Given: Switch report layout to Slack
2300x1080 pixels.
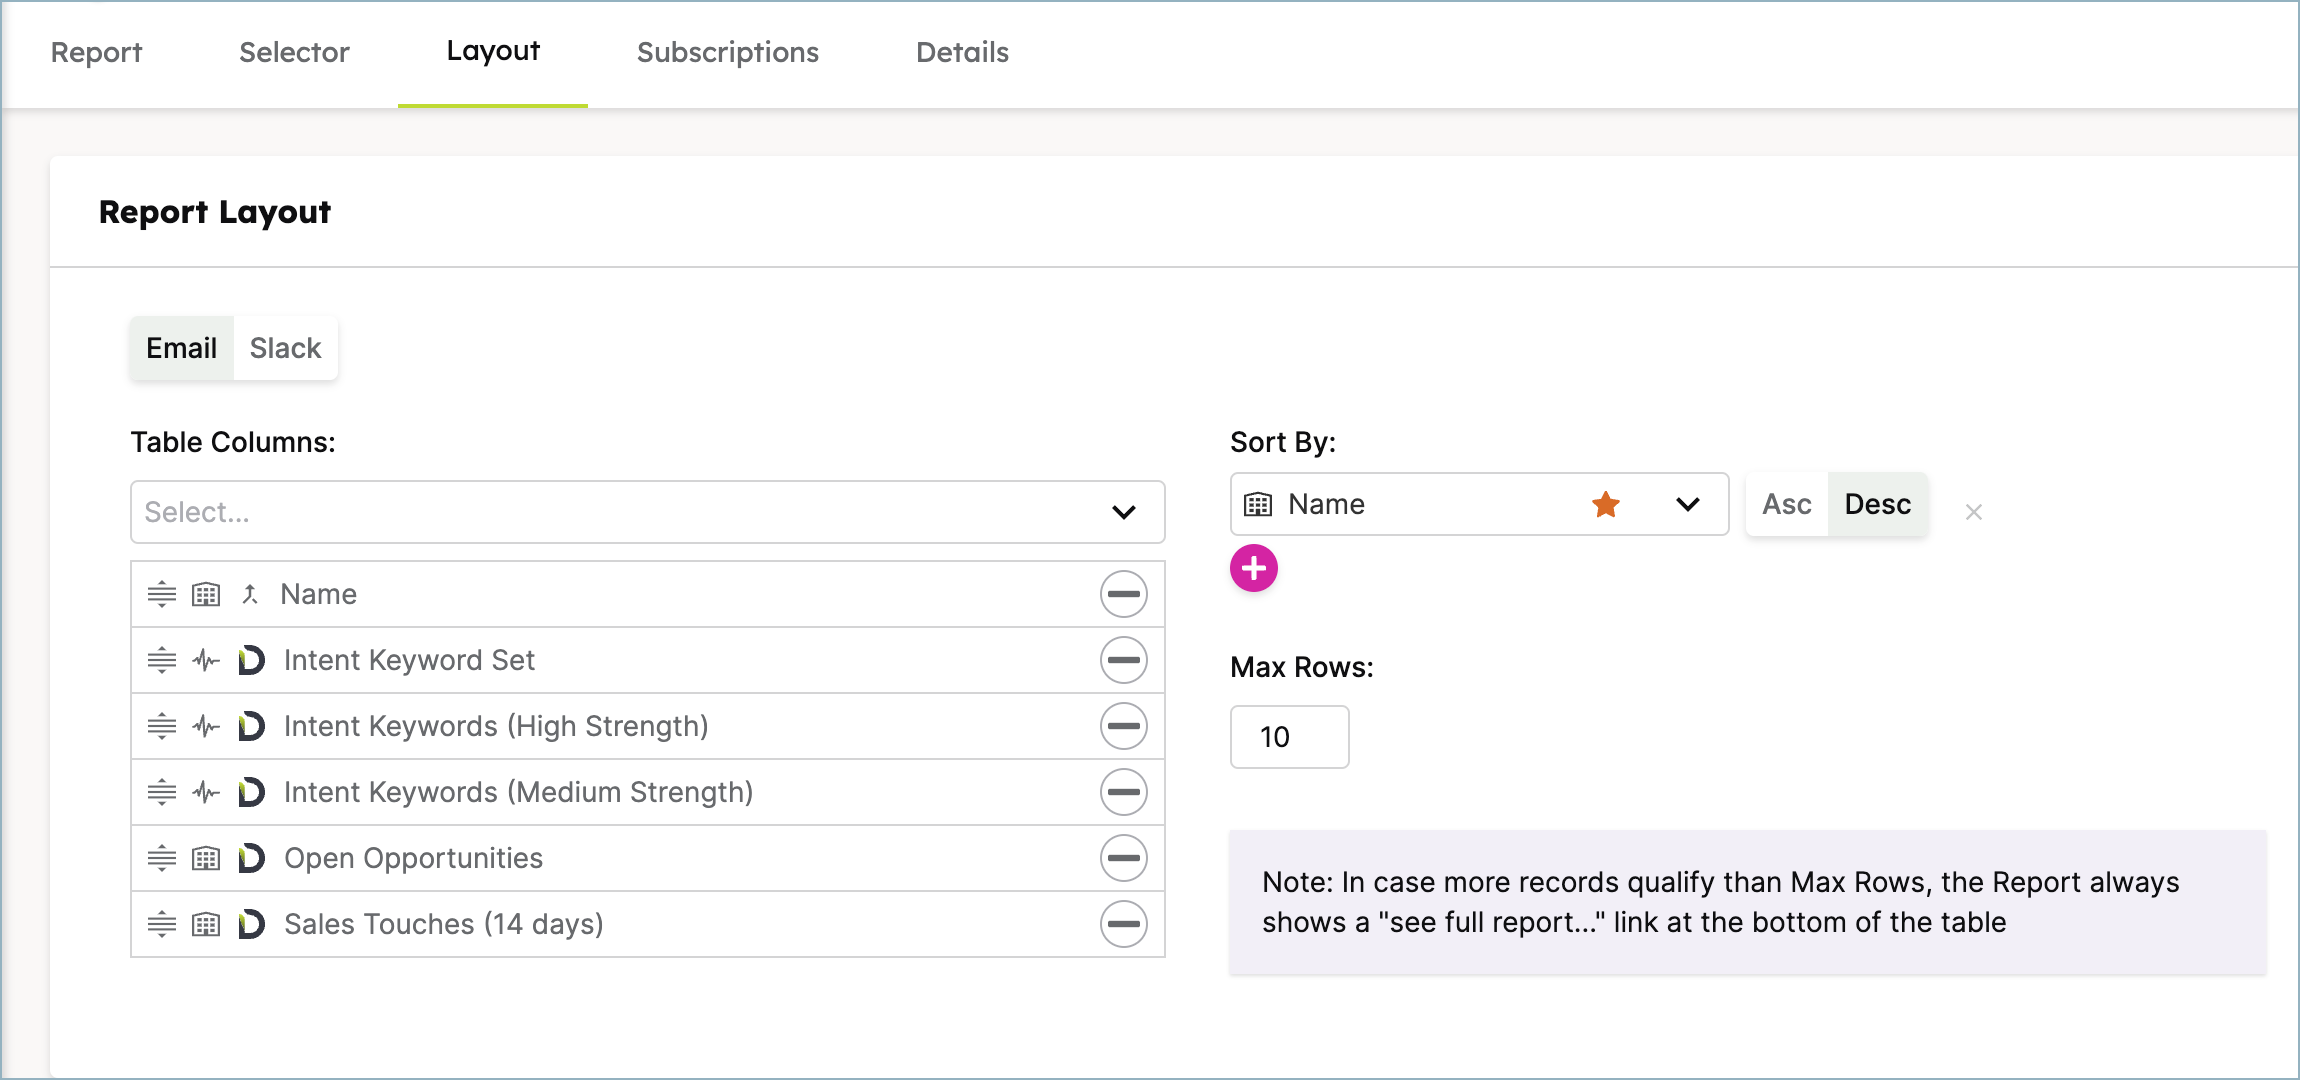Looking at the screenshot, I should click(x=285, y=348).
